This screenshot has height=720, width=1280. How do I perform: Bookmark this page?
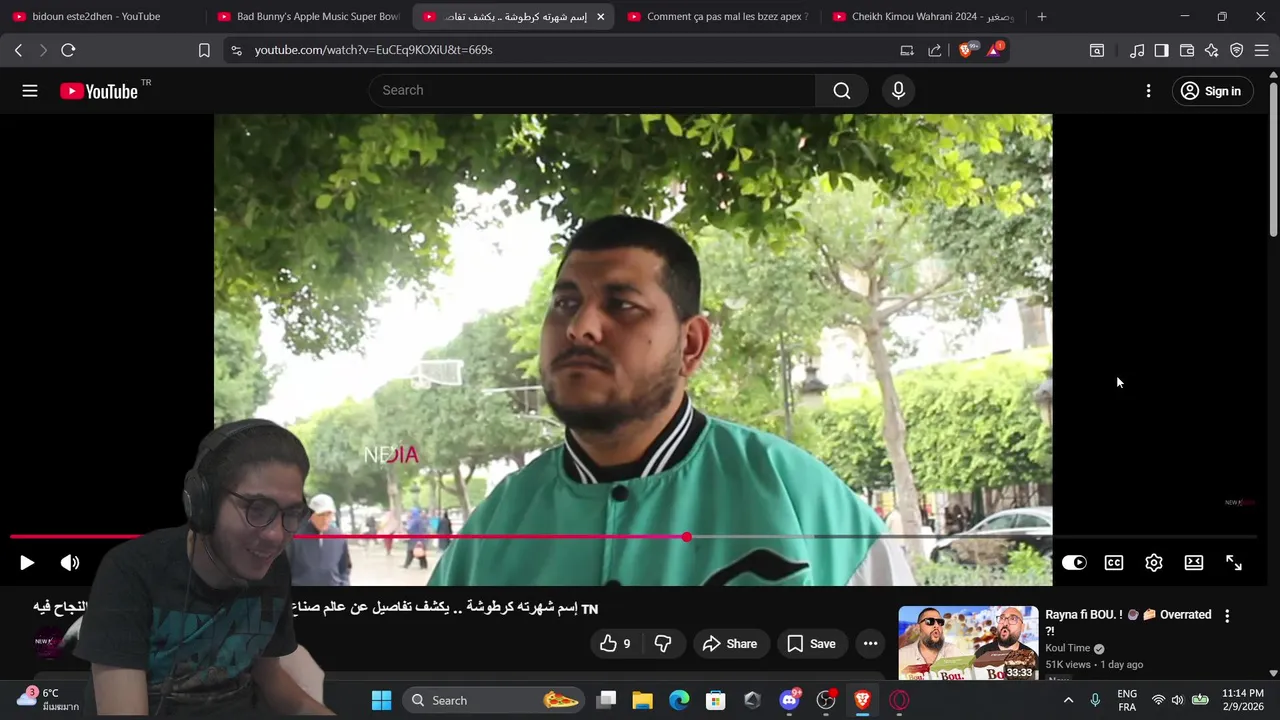204,50
